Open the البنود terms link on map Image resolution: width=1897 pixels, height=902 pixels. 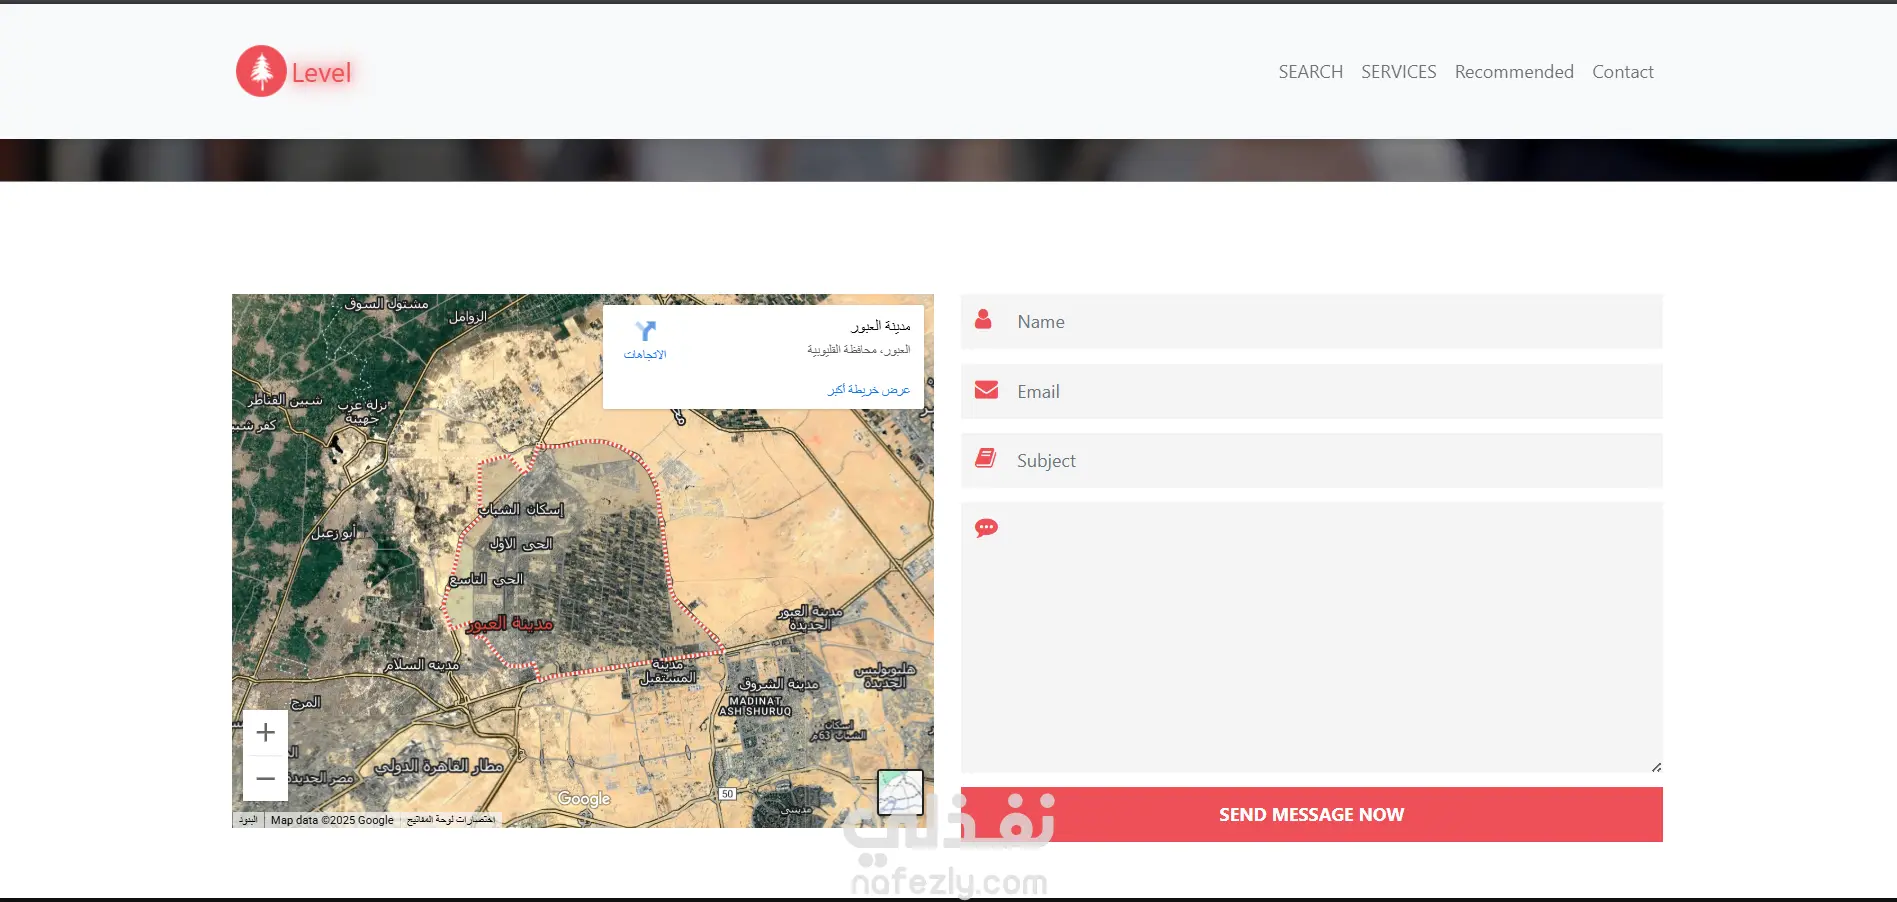click(248, 820)
